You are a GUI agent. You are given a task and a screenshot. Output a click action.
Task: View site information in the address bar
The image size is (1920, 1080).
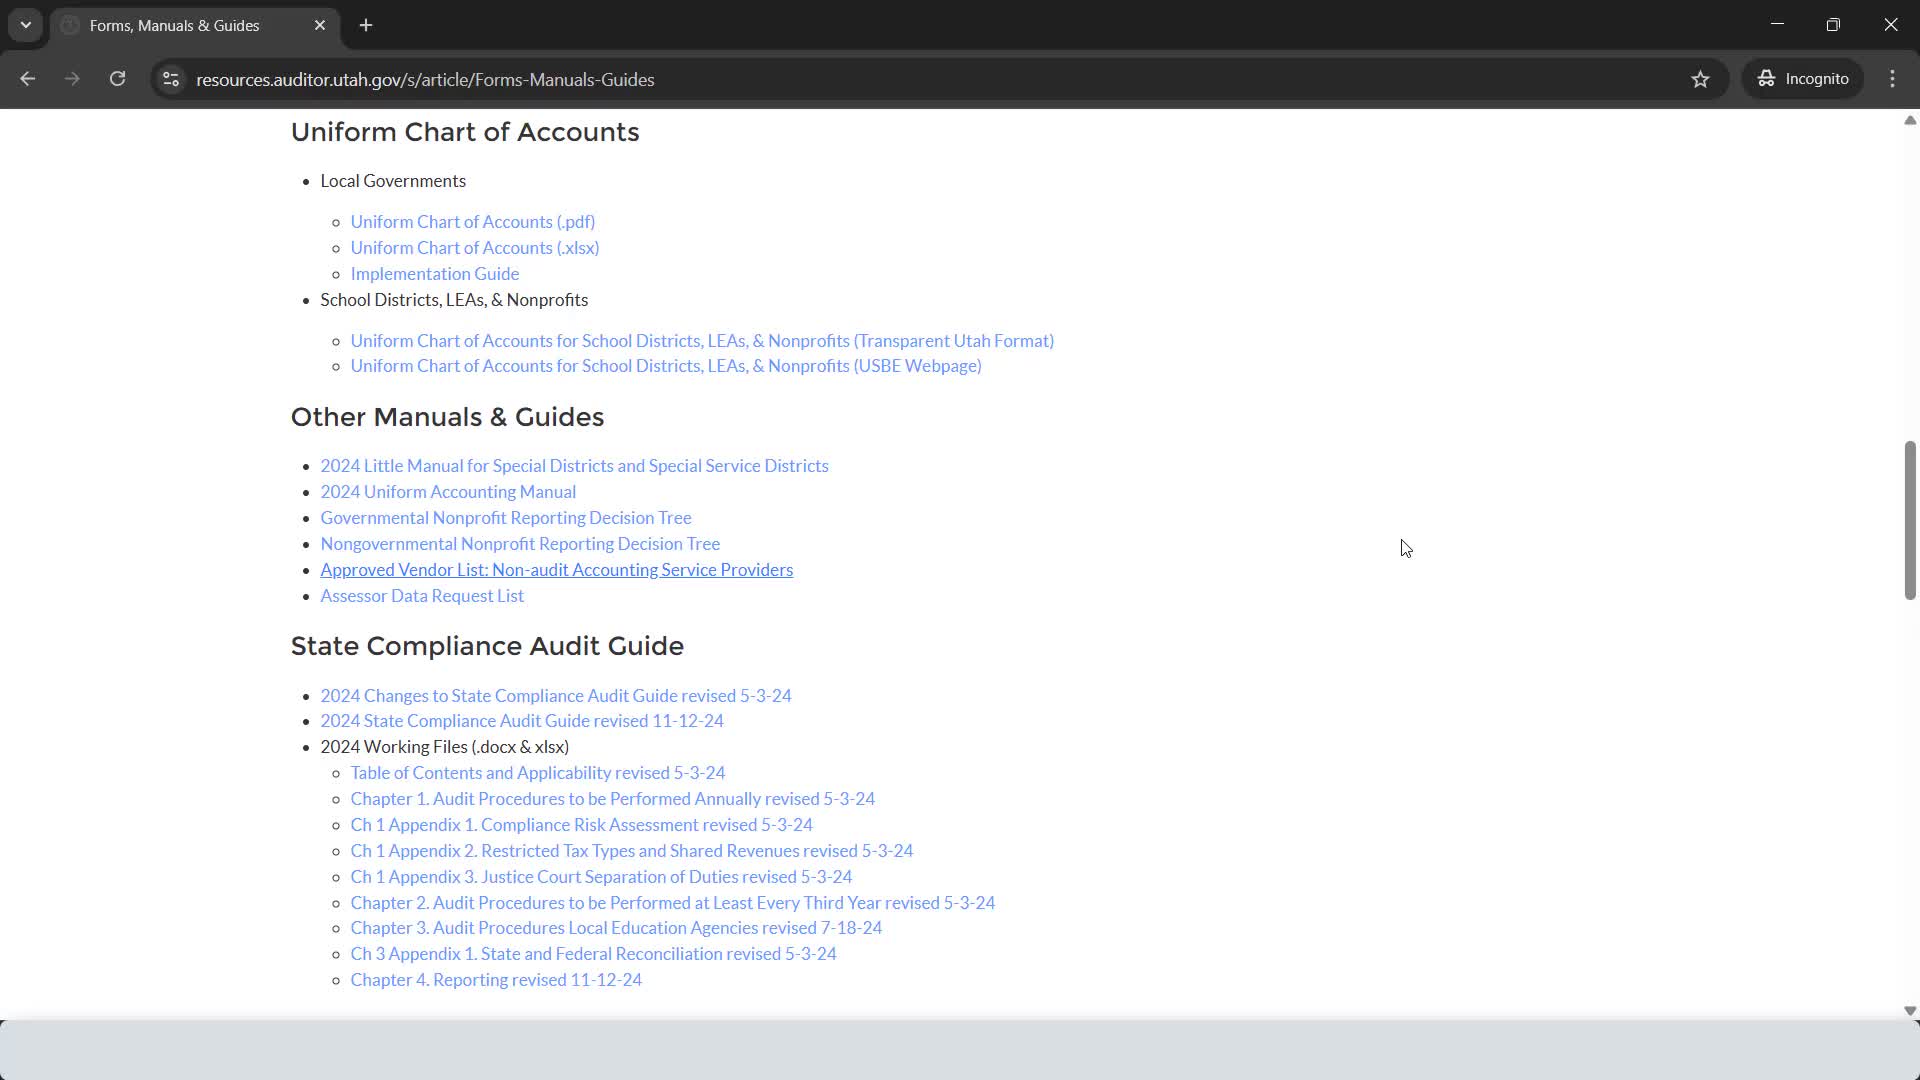pos(170,79)
